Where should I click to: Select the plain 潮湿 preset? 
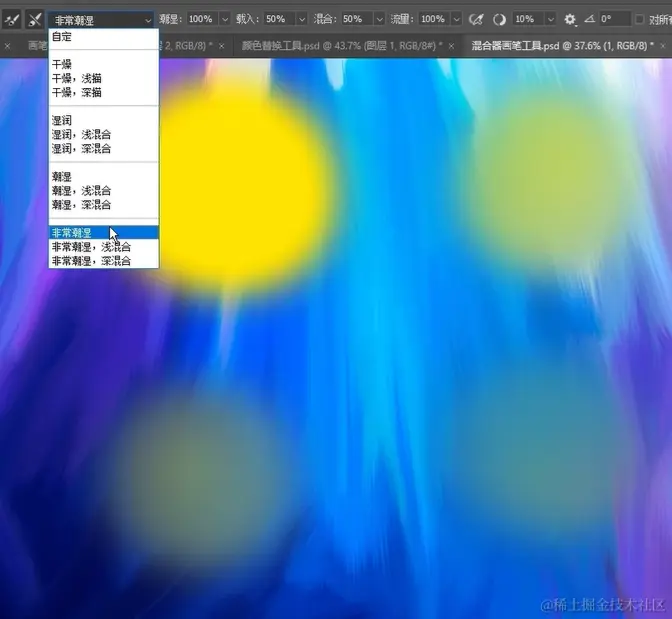[104, 177]
